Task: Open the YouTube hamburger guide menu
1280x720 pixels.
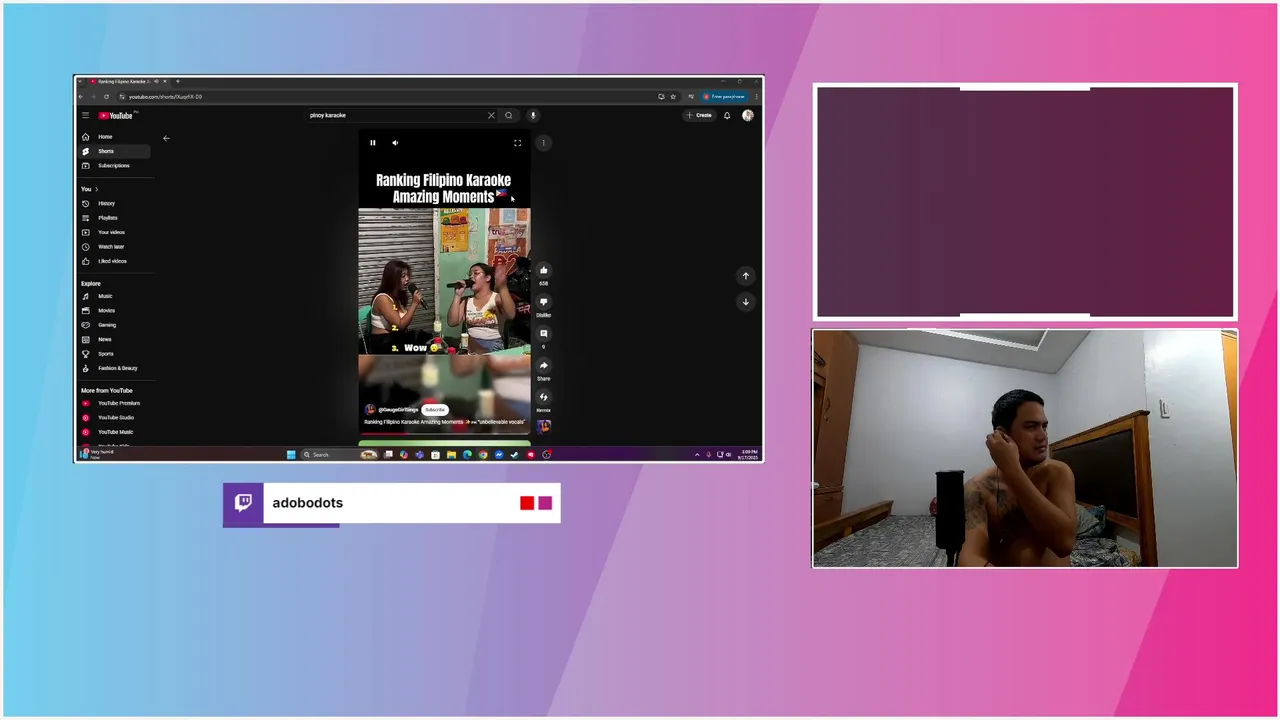Action: point(86,115)
